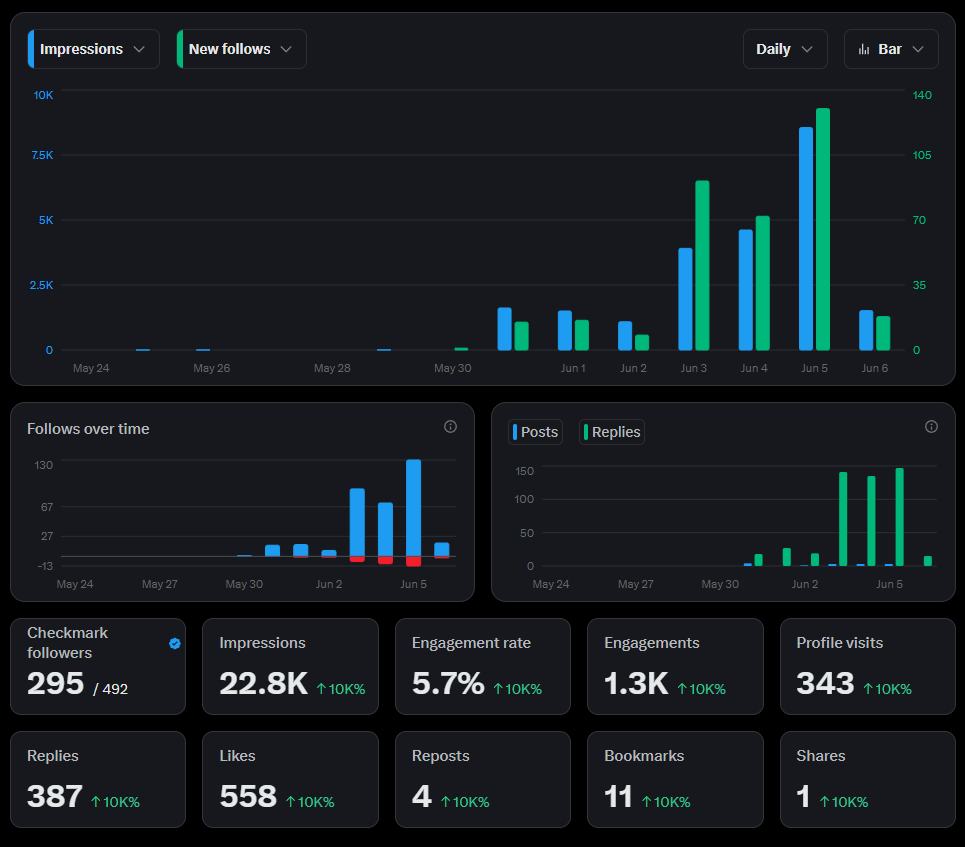Click the Jun 4 blue impressions bar
The height and width of the screenshot is (847, 965).
tap(745, 290)
